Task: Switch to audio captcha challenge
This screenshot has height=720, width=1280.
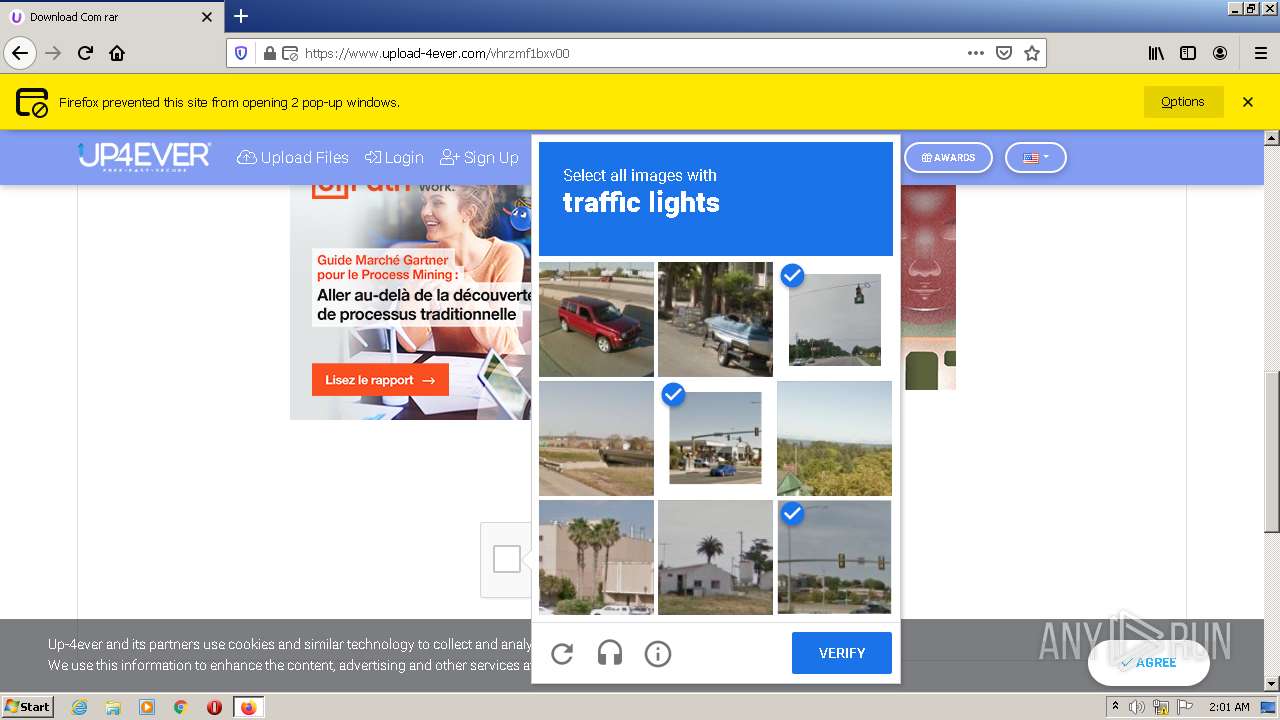Action: (610, 654)
